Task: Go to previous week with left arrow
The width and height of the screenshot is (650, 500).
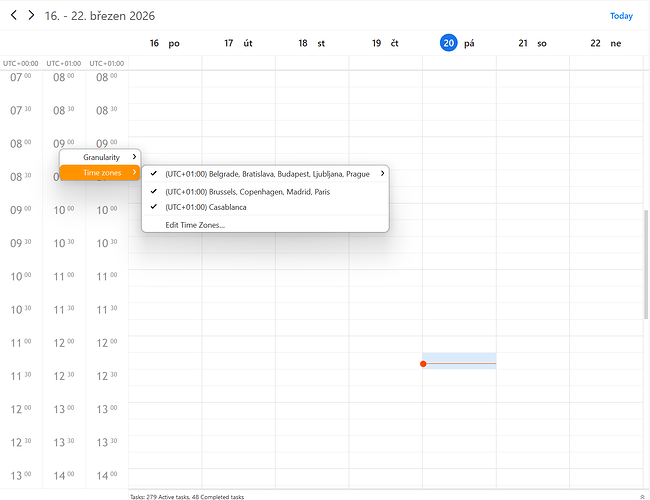Action: click(x=14, y=16)
